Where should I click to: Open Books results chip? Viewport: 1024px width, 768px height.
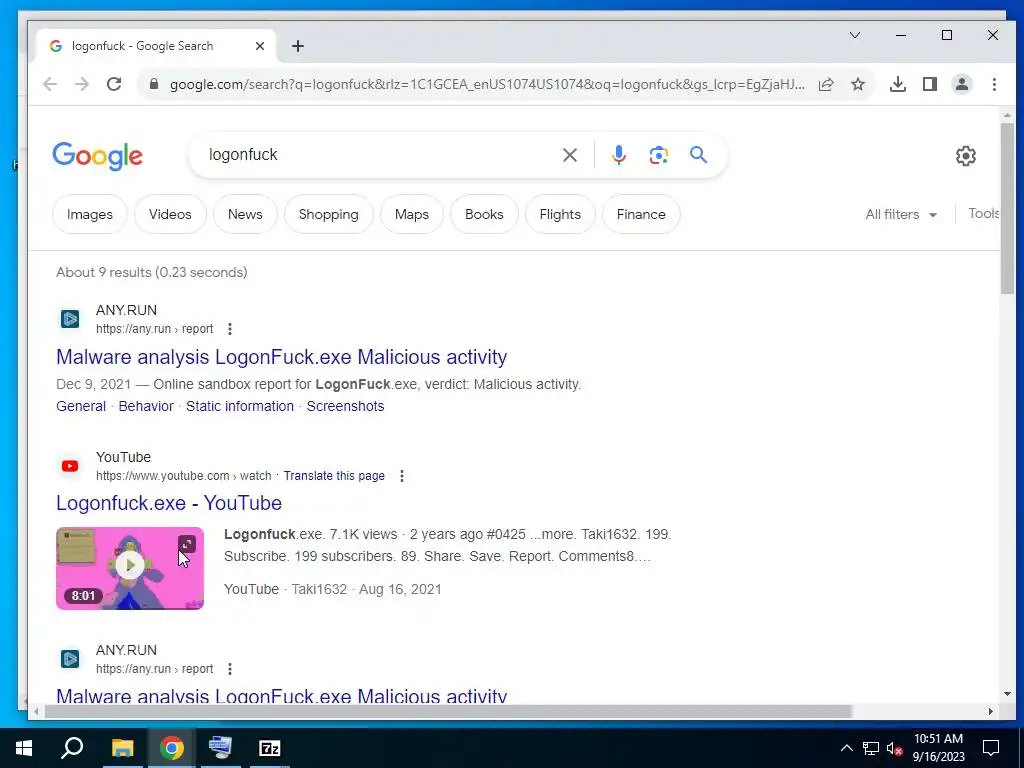[485, 214]
